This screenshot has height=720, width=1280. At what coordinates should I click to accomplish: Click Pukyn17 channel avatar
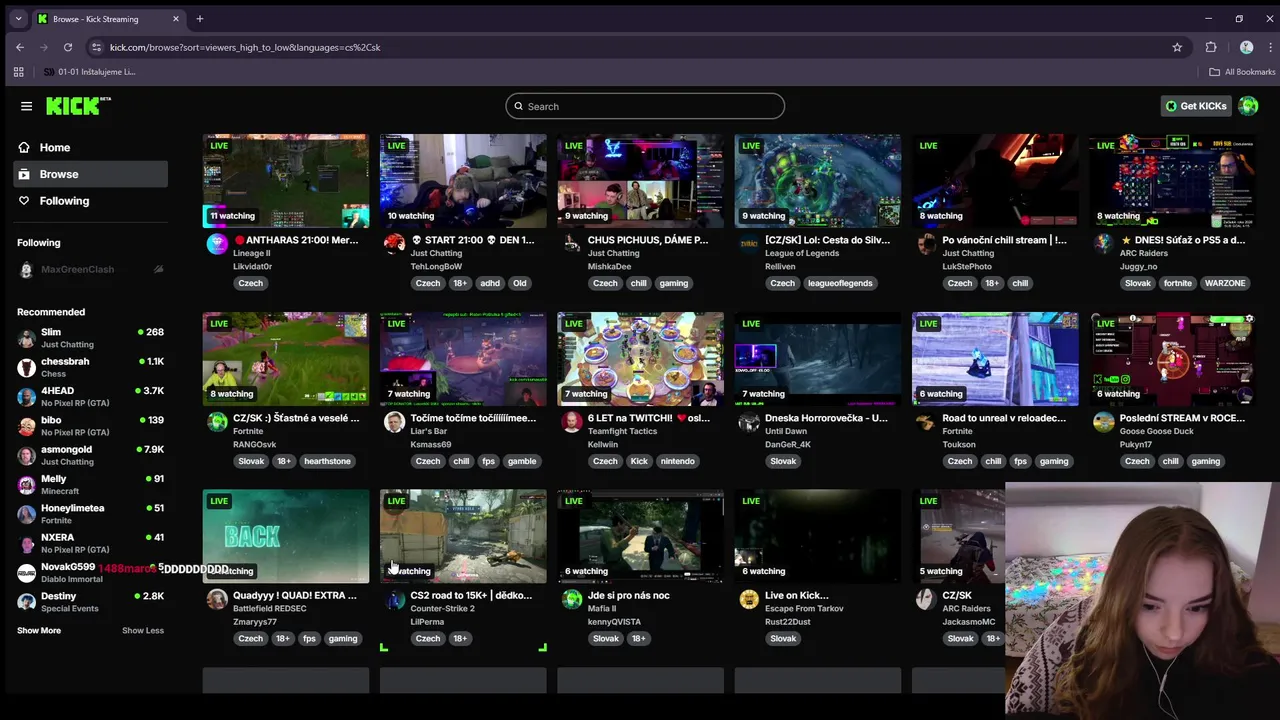(x=1104, y=421)
